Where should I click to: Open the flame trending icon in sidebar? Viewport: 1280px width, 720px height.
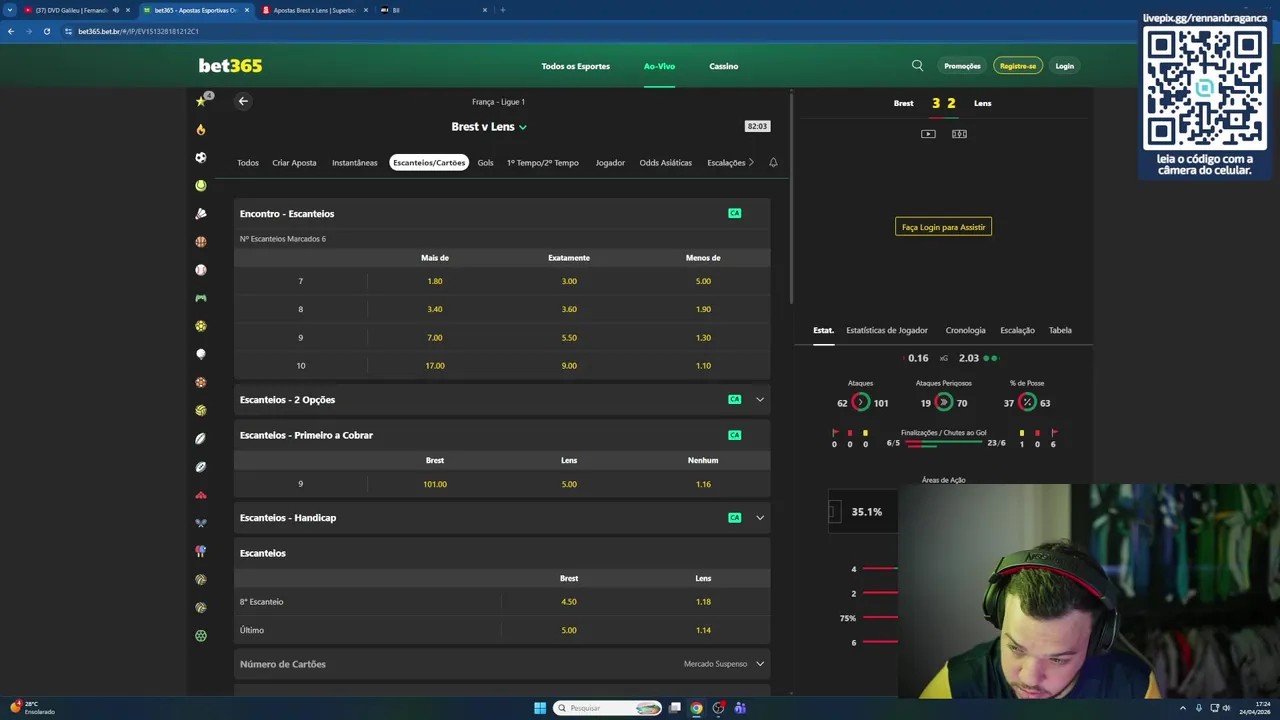(201, 129)
